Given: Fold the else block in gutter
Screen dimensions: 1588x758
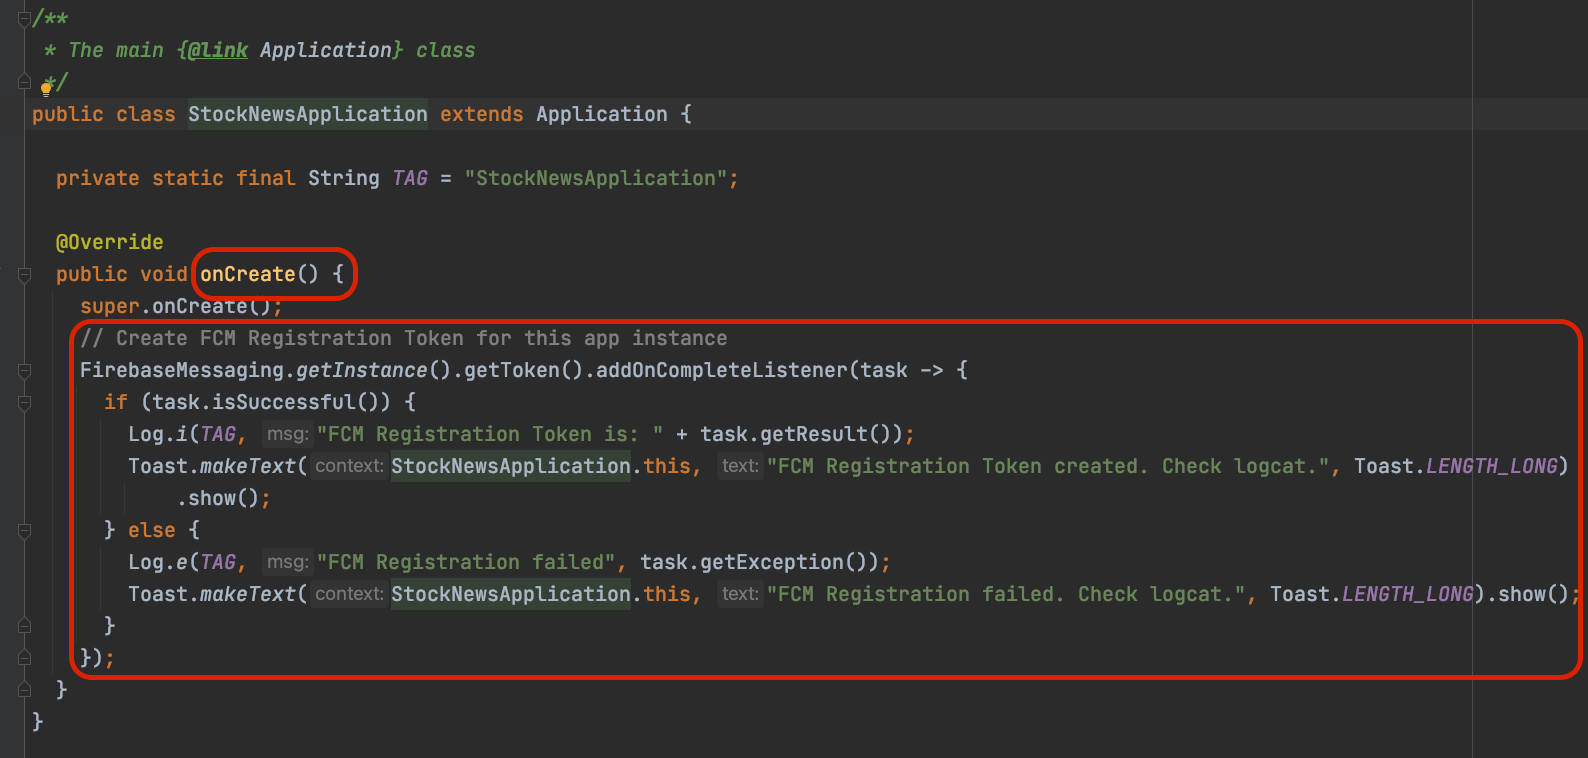Looking at the screenshot, I should click(x=25, y=530).
